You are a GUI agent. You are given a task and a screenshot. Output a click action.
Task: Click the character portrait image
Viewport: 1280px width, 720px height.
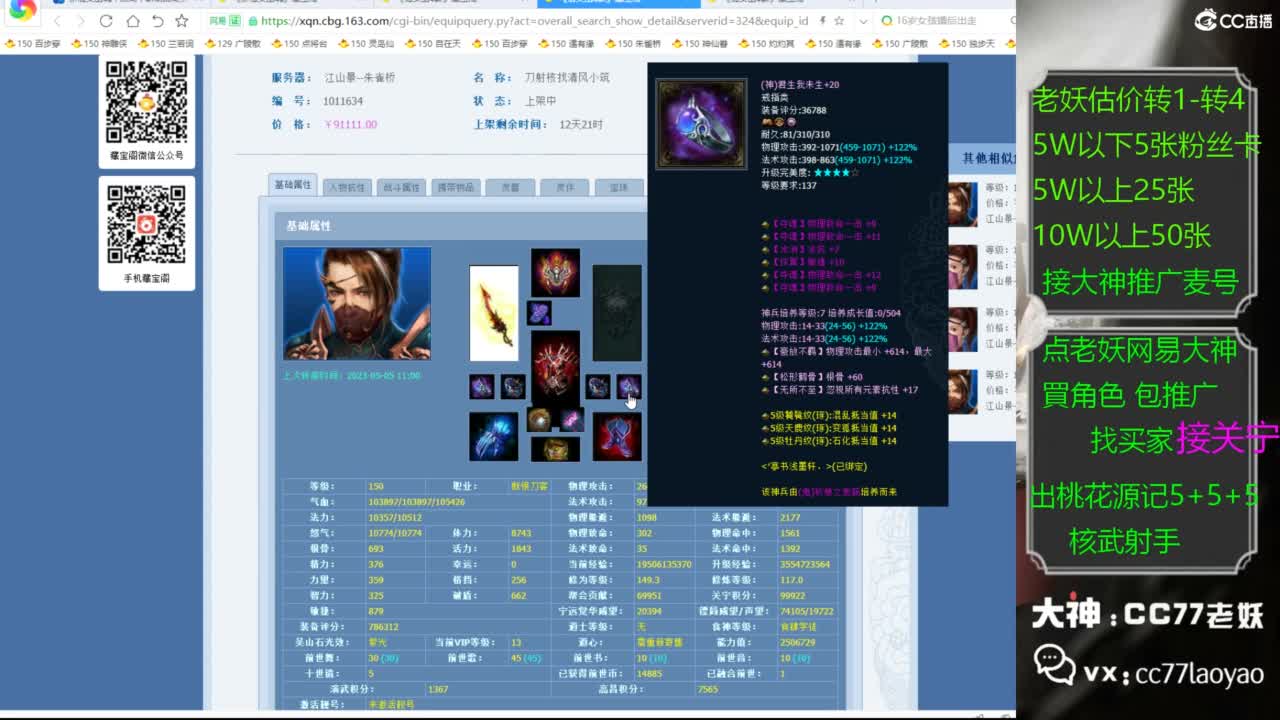(357, 304)
